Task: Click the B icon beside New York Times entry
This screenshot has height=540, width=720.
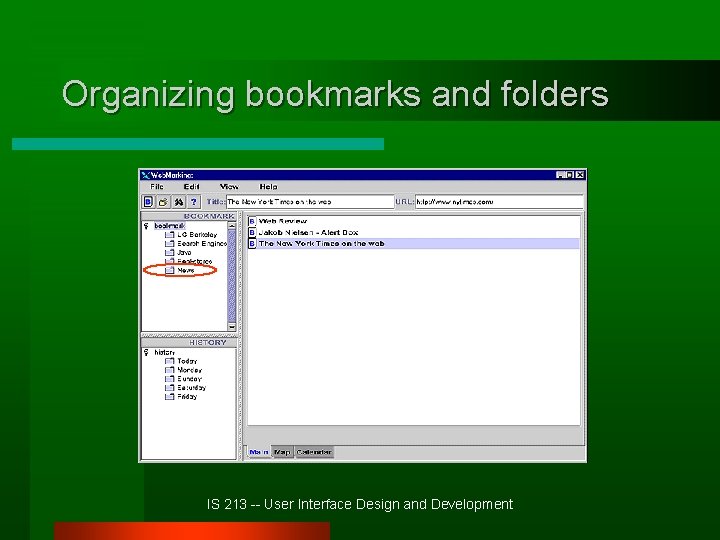Action: tap(252, 244)
